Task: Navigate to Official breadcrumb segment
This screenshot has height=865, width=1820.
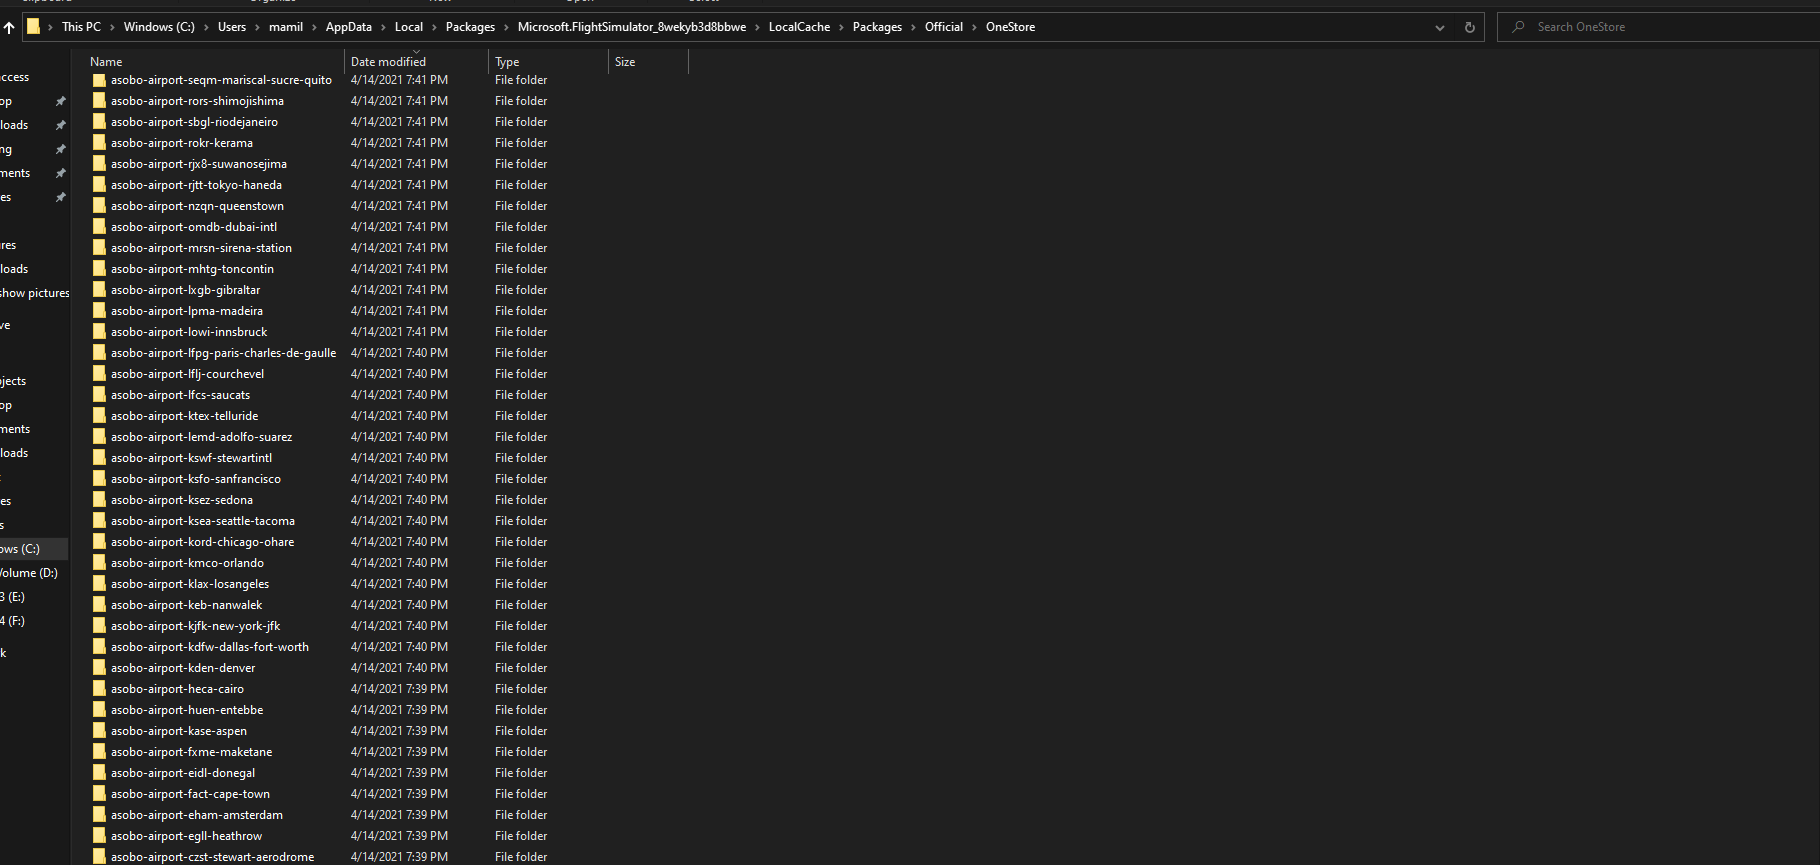Action: coord(943,27)
